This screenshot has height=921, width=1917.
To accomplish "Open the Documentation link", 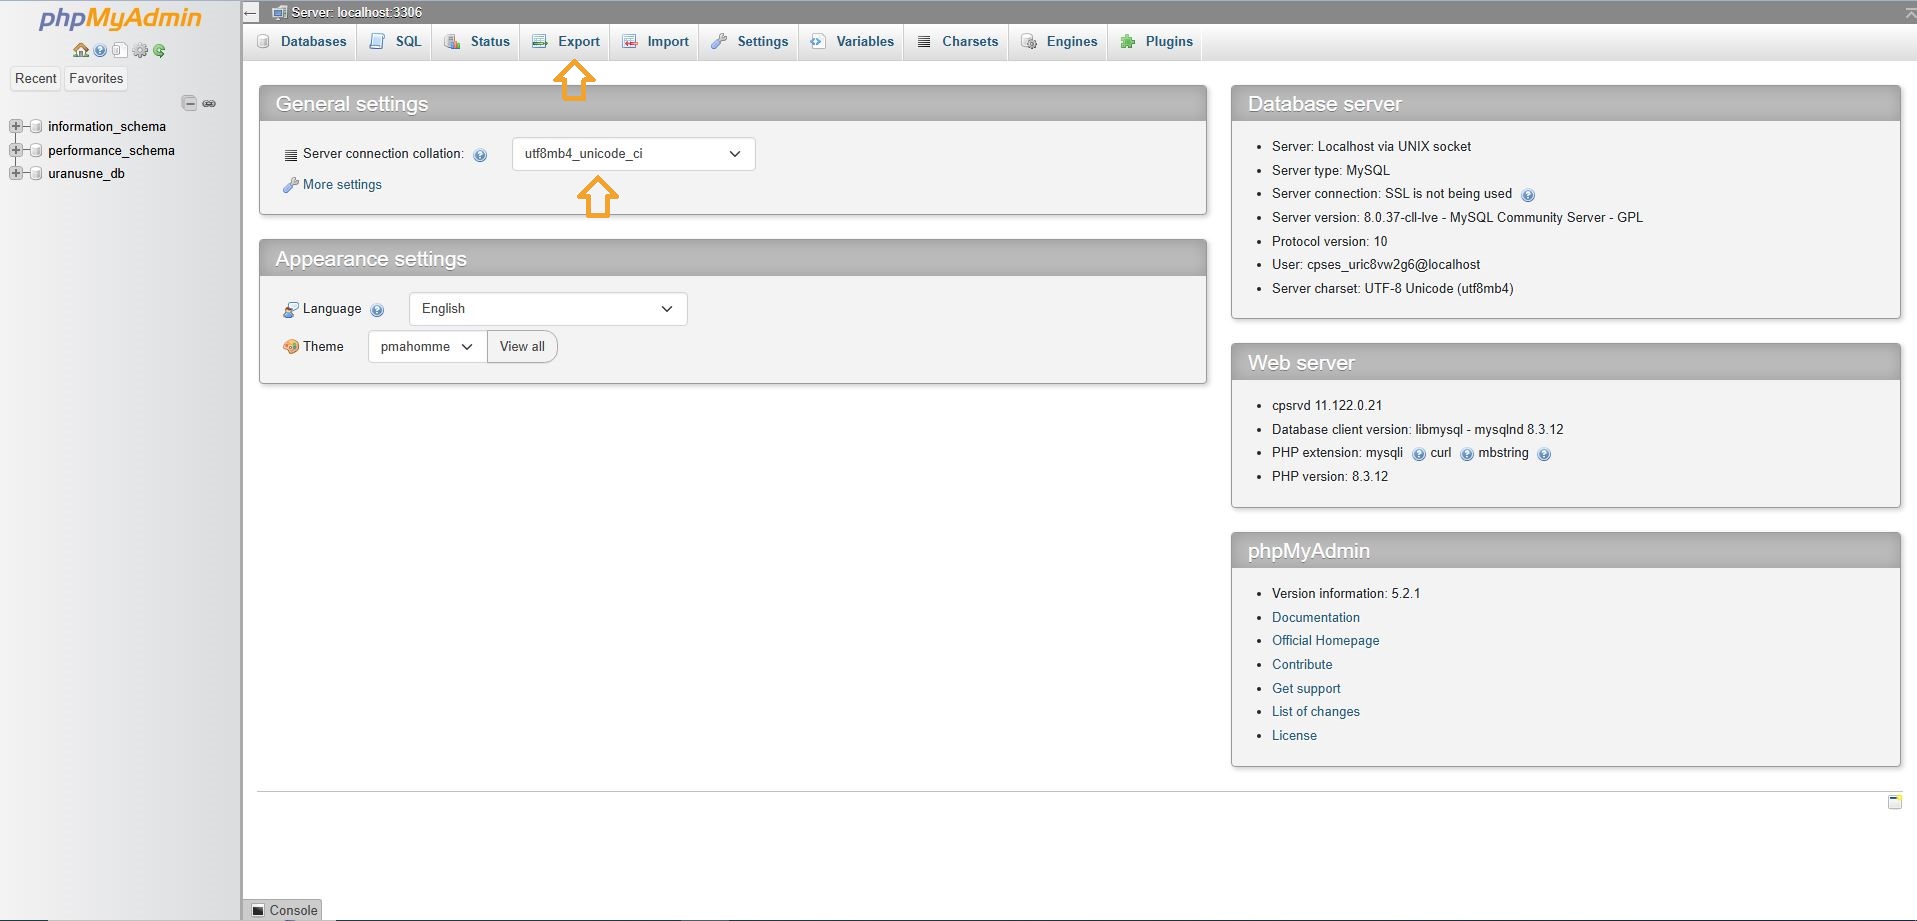I will click(x=1315, y=618).
